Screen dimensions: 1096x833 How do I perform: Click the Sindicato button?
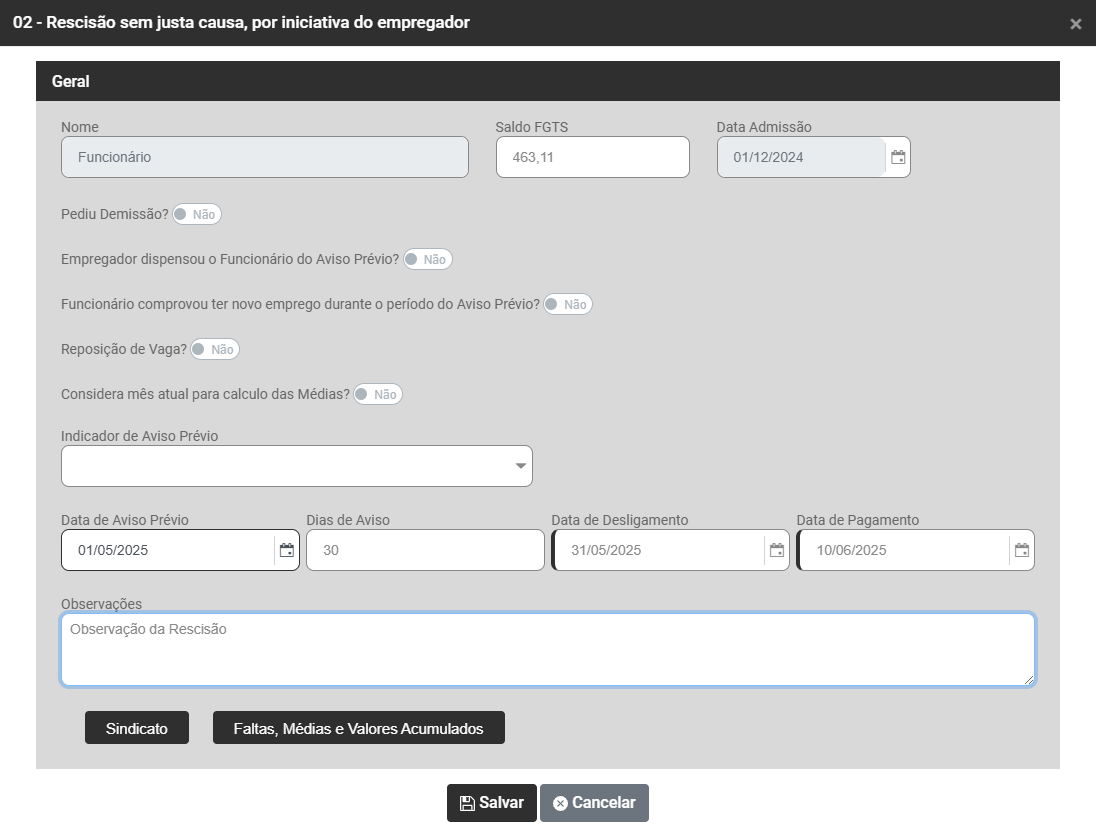136,729
